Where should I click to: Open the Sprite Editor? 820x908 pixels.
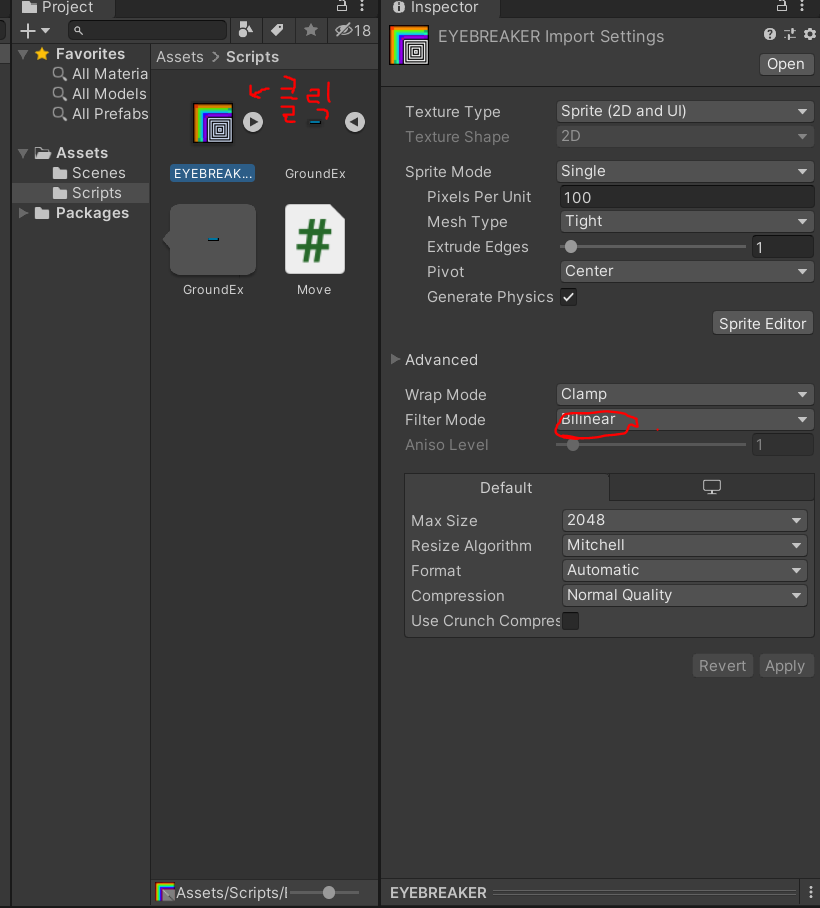coord(763,324)
